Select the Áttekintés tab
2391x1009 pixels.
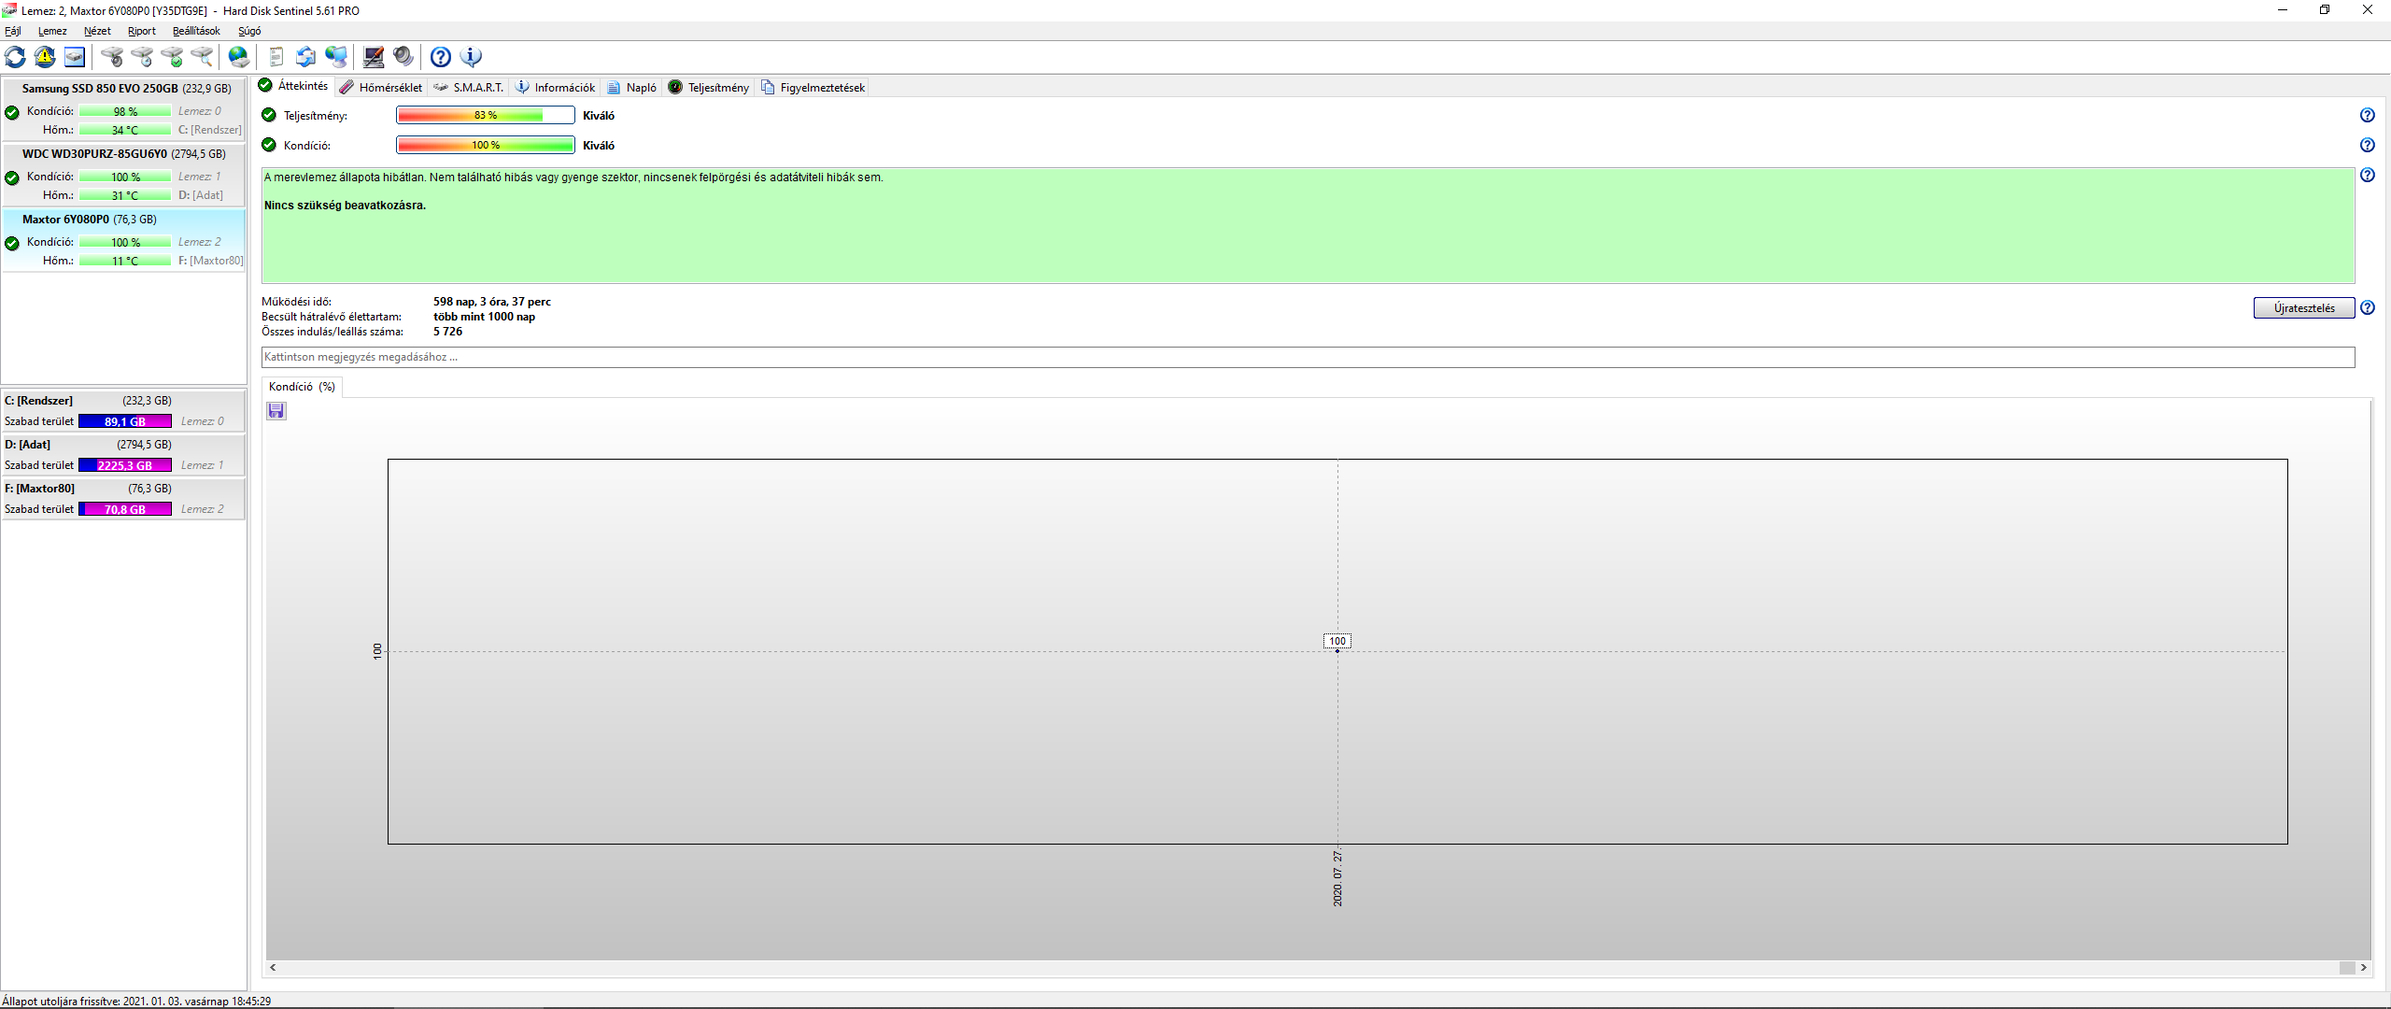293,86
